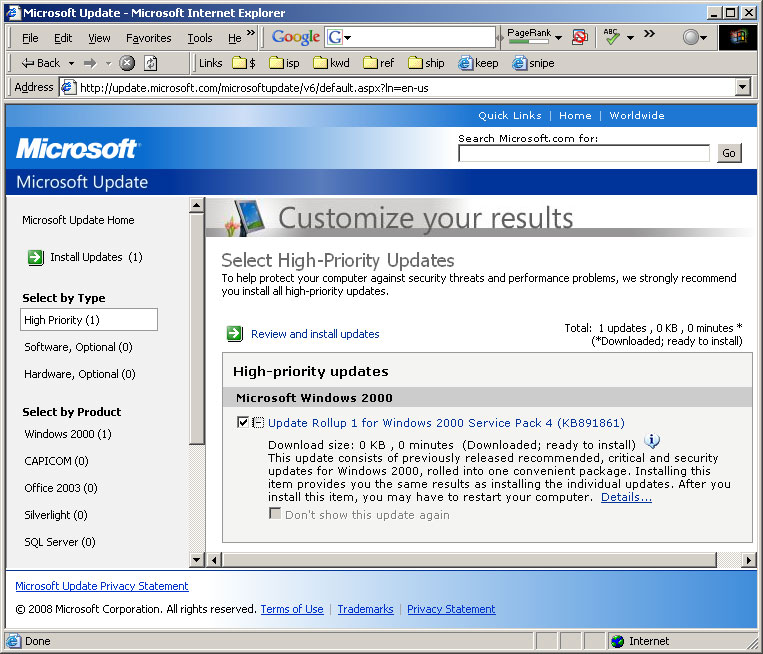Click the IE page icon in status bar
The image size is (763, 654).
(x=14, y=641)
